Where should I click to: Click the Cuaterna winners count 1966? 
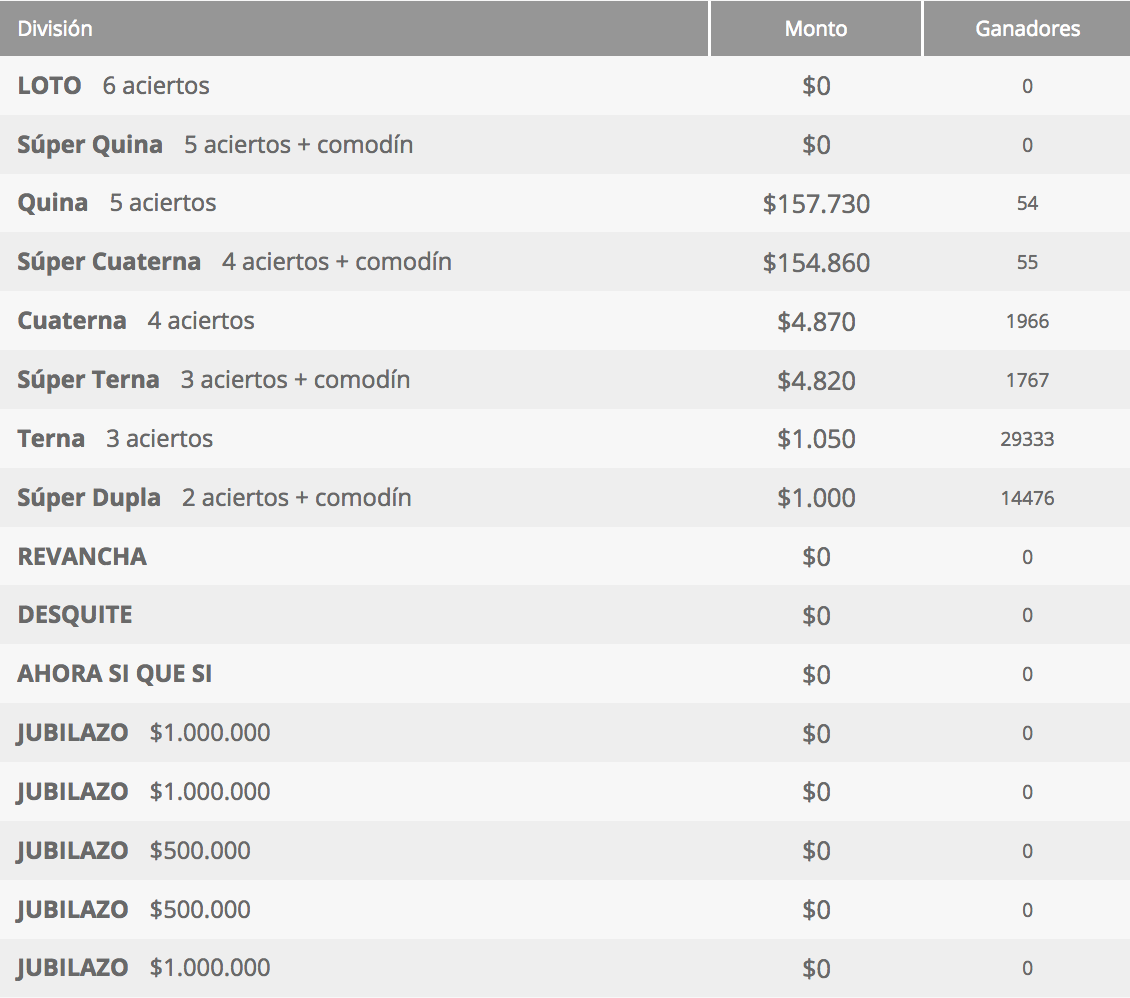pos(1027,321)
